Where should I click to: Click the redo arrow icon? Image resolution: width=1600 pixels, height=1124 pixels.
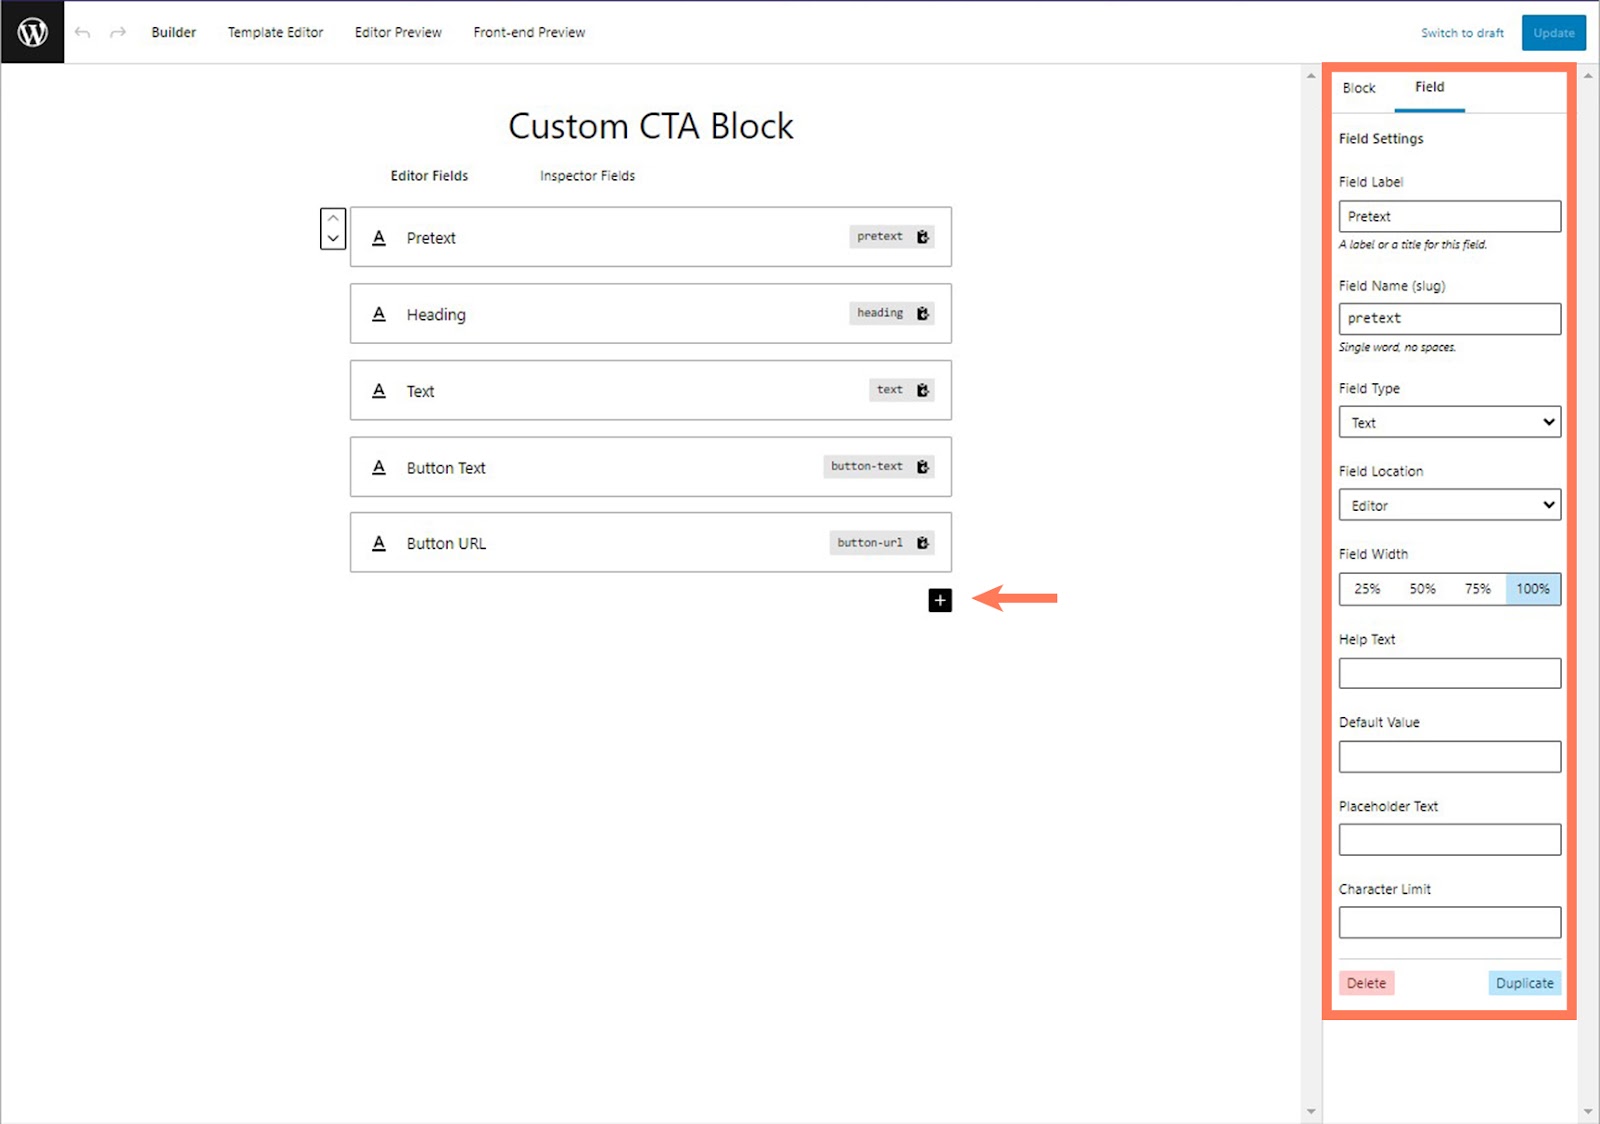(118, 33)
